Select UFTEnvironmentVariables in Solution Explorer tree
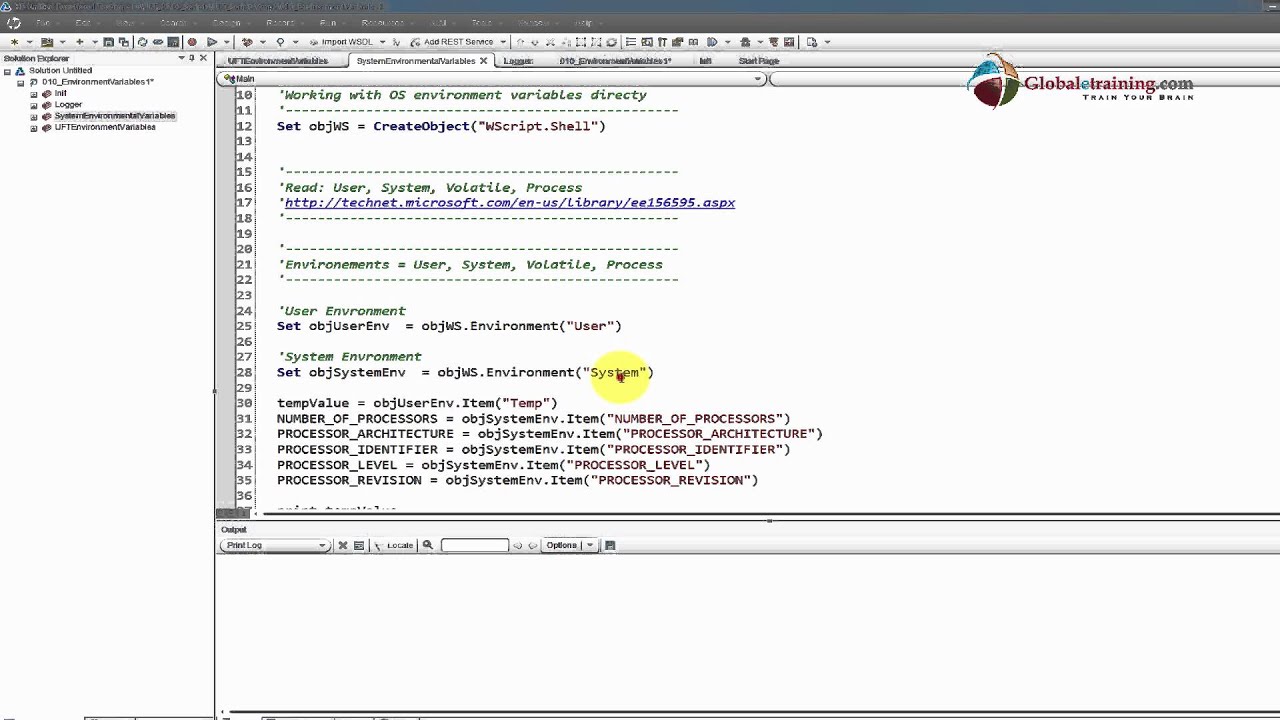 tap(105, 128)
